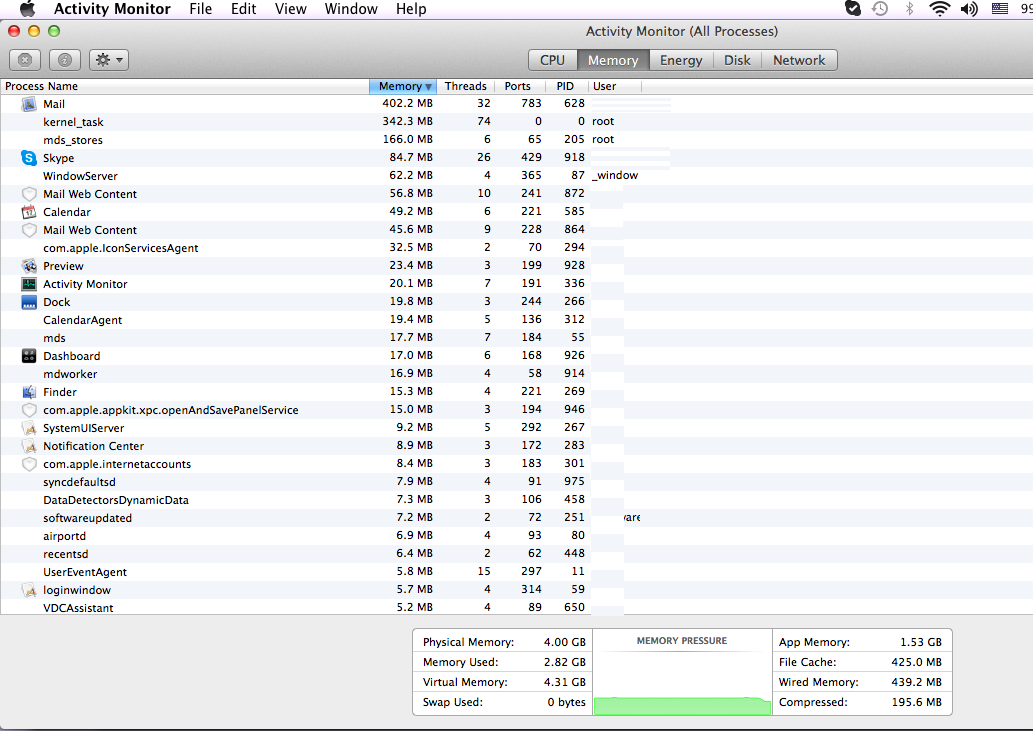
Task: Click the com.apple.internetaccounts shield icon
Action: [x=29, y=464]
